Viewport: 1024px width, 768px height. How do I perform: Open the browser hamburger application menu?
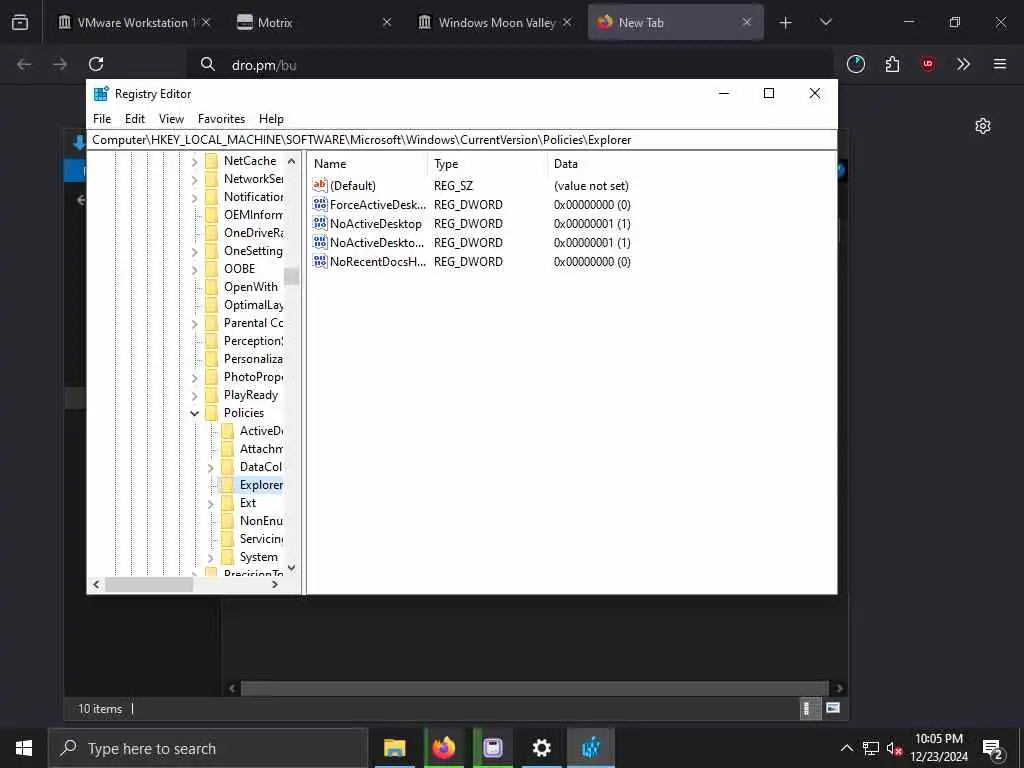pos(1000,64)
